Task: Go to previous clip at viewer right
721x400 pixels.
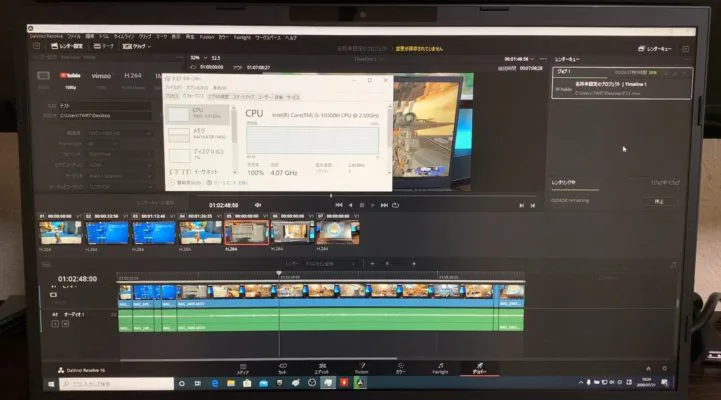Action: tap(521, 206)
